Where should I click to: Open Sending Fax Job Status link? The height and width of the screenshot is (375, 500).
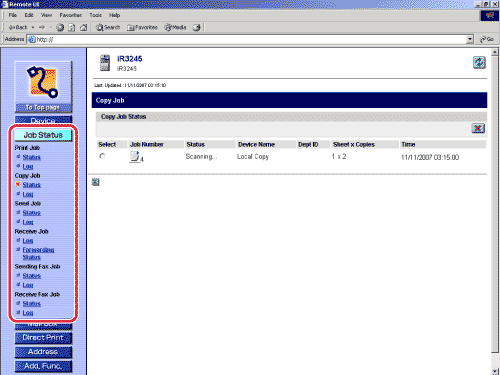tap(32, 276)
